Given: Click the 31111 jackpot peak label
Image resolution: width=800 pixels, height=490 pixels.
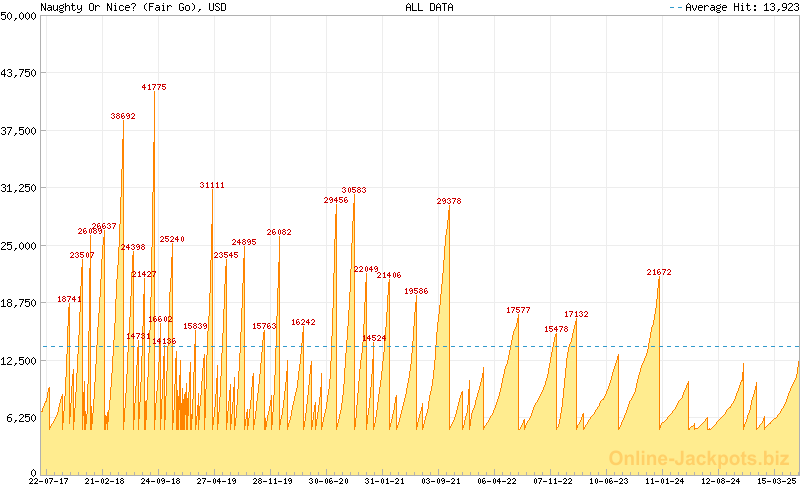Looking at the screenshot, I should [212, 185].
